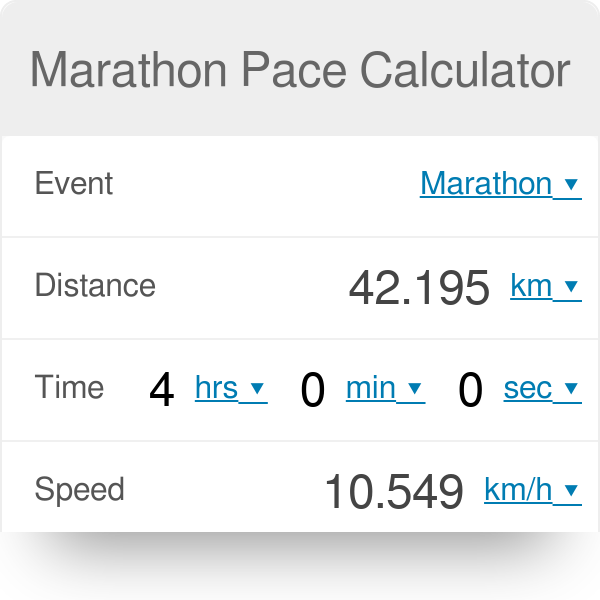
Task: Click the hrs unit link
Action: tap(217, 388)
